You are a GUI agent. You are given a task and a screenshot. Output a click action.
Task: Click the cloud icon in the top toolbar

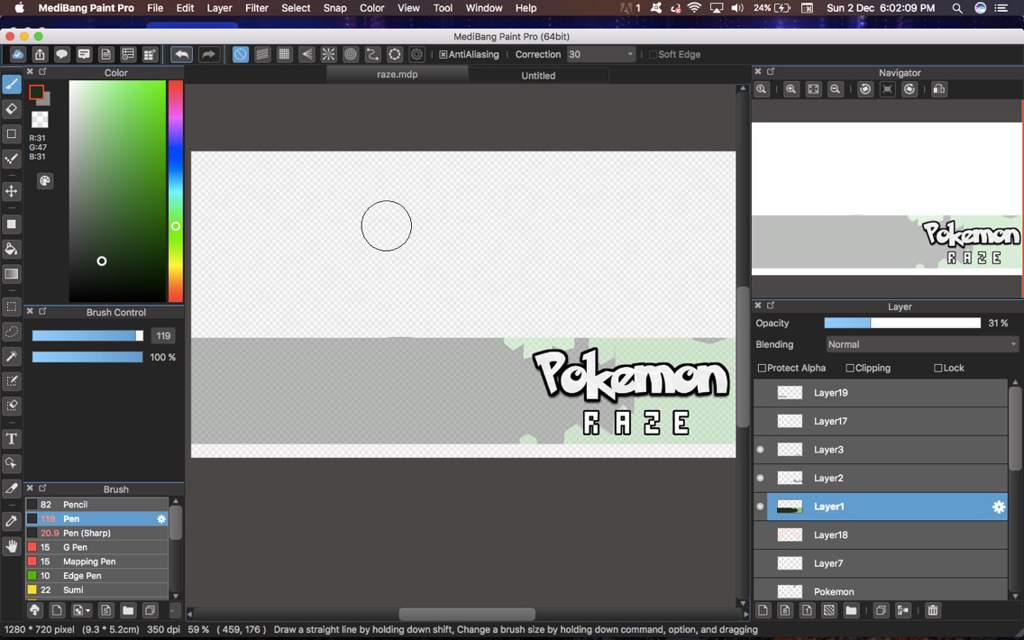(x=18, y=55)
